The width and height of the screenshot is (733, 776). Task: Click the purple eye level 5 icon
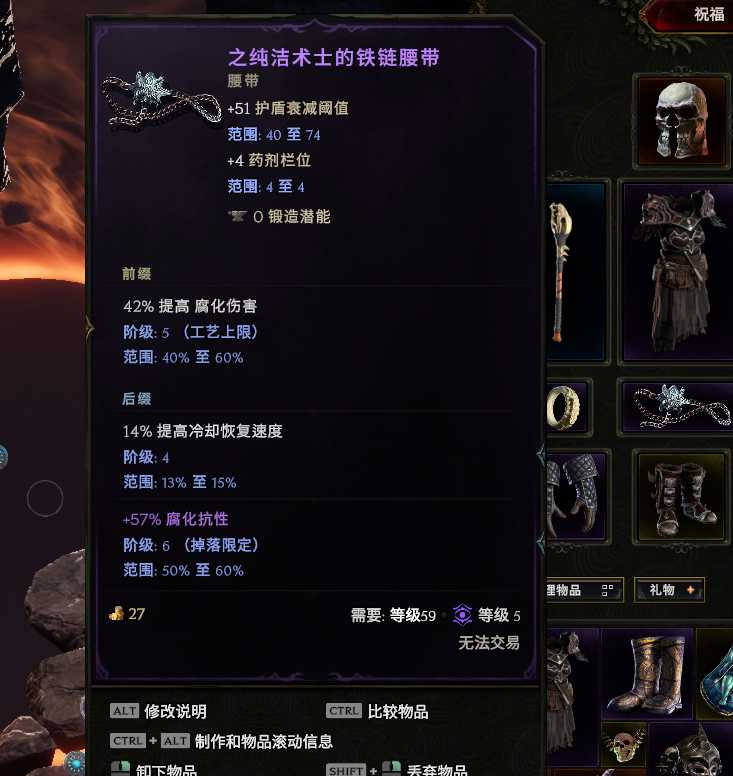pyautogui.click(x=462, y=615)
